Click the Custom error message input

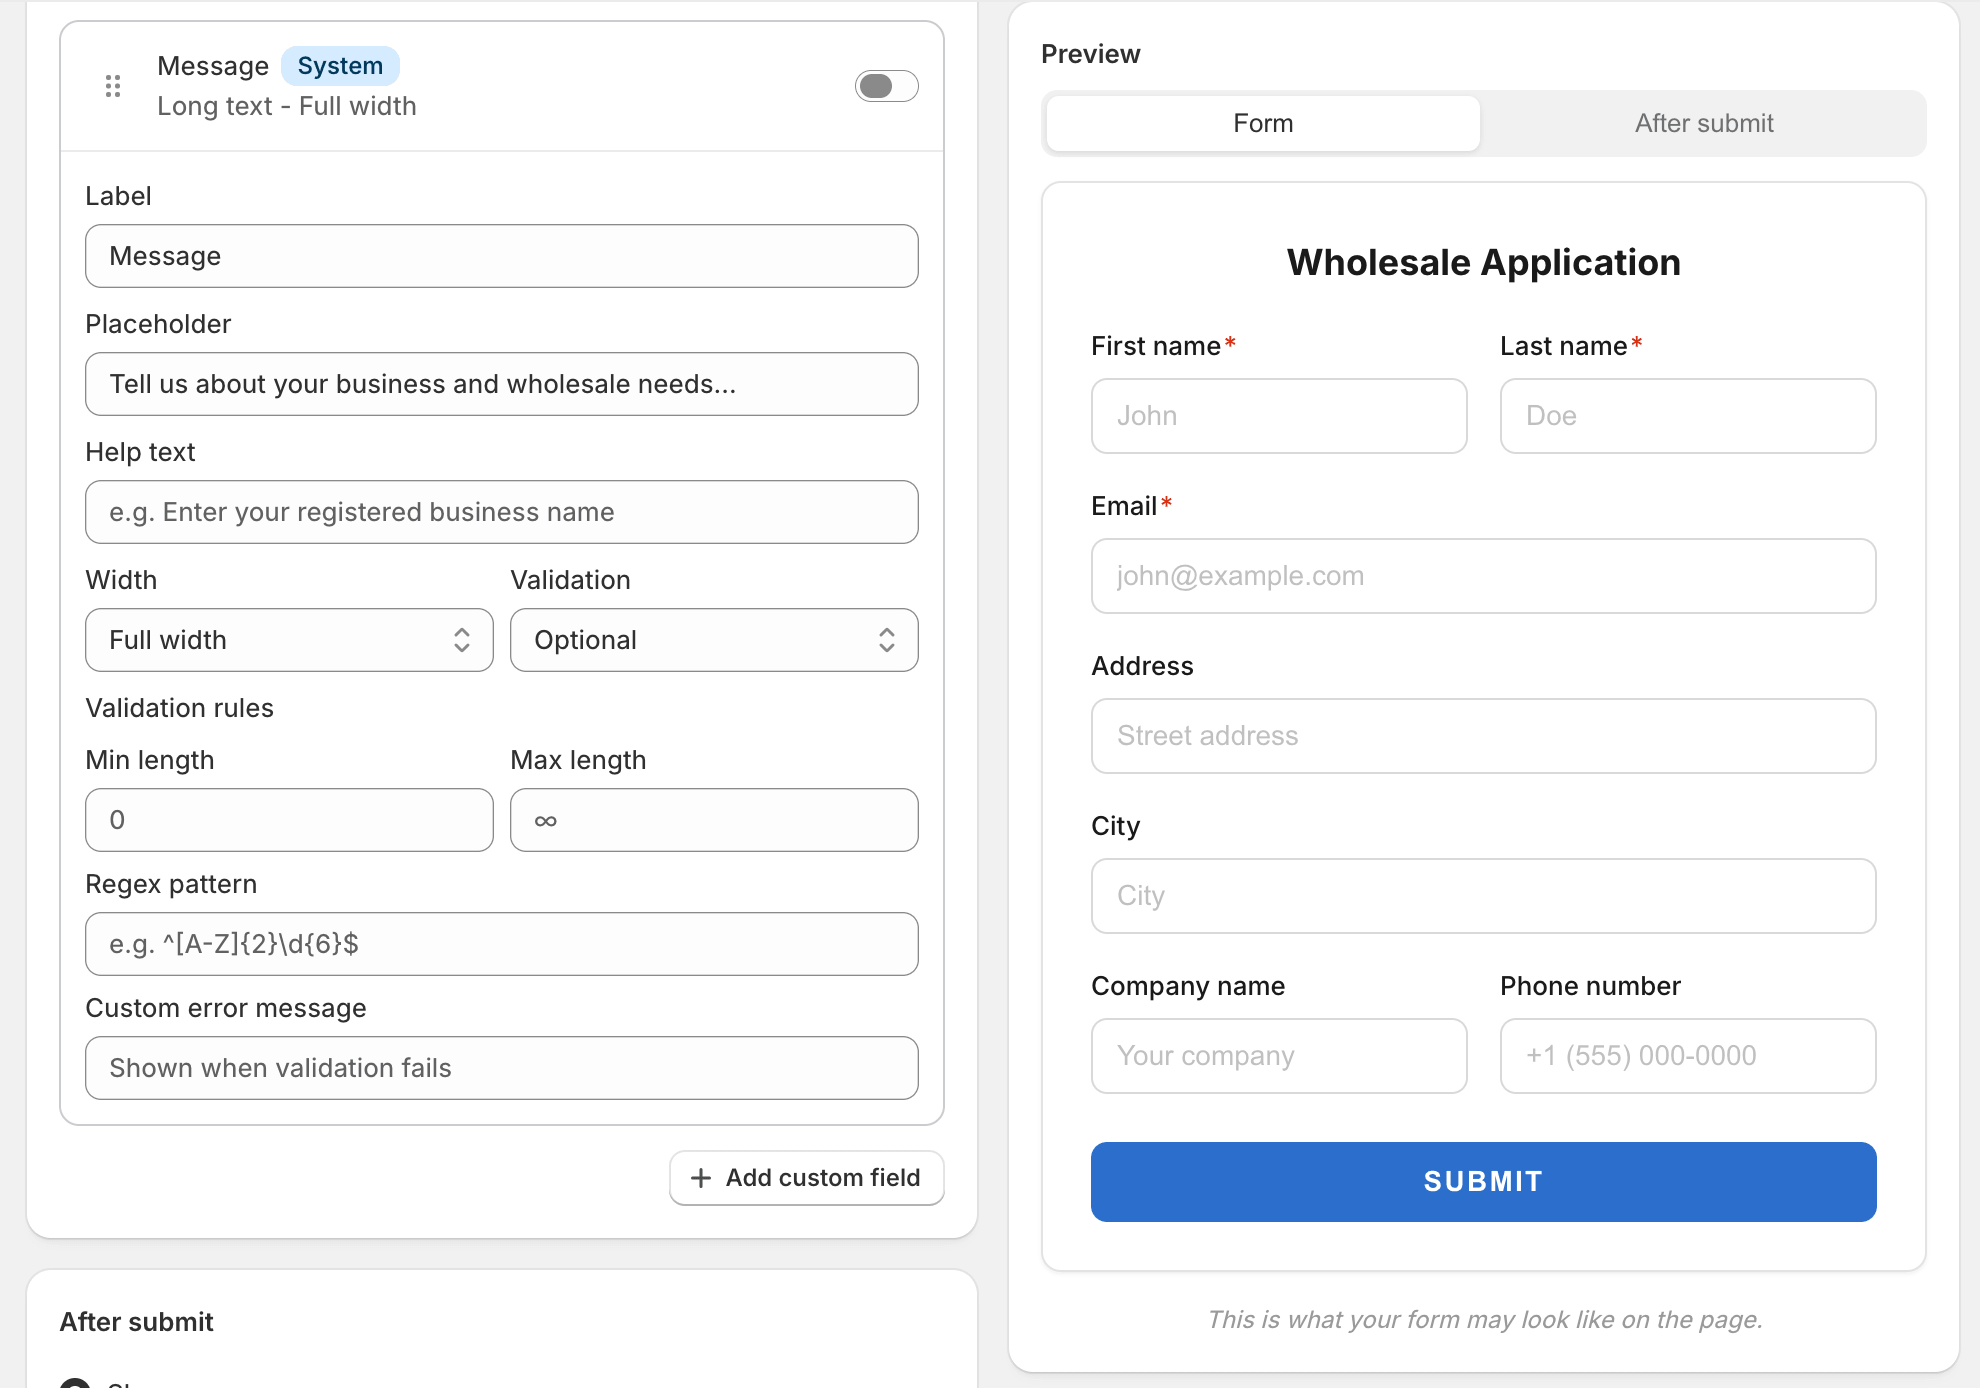(x=502, y=1068)
